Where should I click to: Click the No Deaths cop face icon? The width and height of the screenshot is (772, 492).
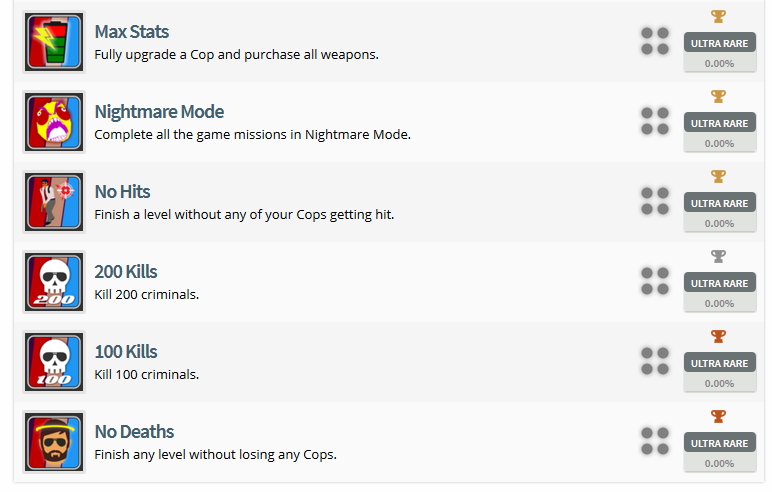pos(54,442)
